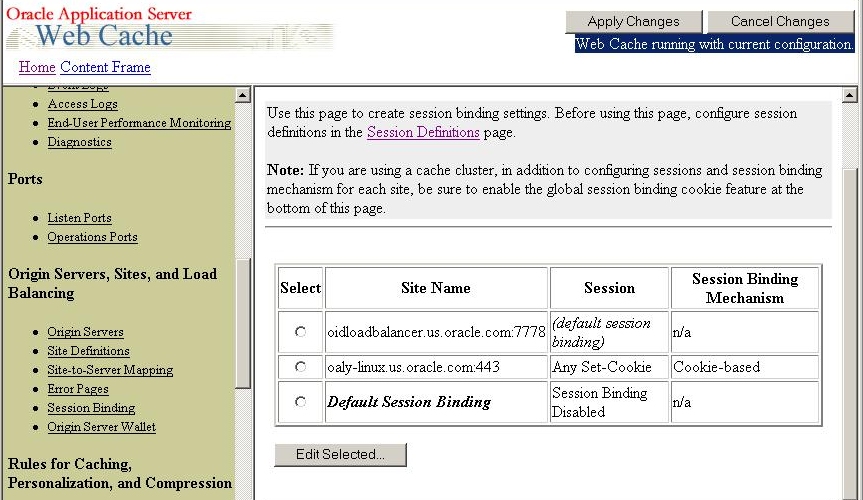Screen dimensions: 863x500
Task: Open the Operations Ports link
Action: pos(92,237)
